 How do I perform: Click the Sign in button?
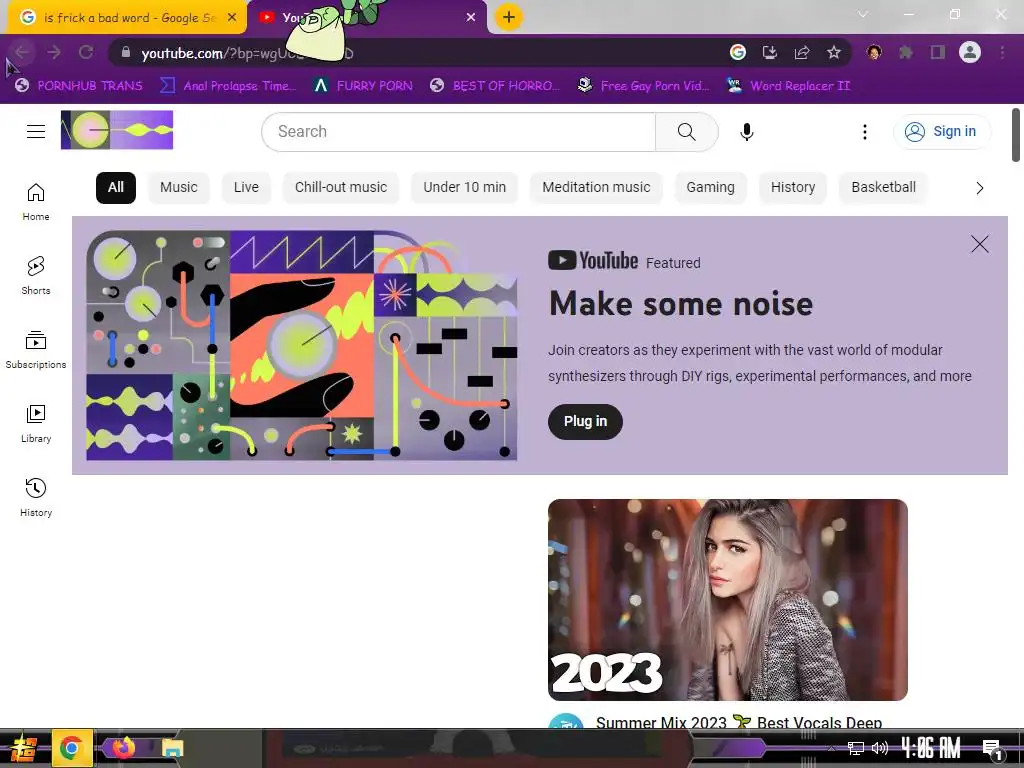942,131
